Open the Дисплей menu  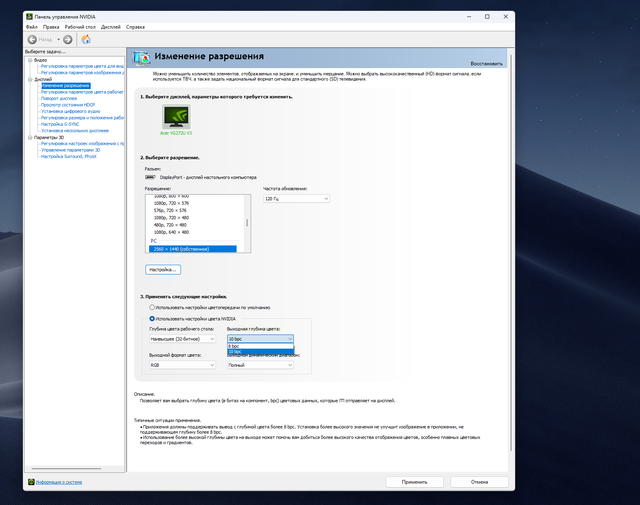point(111,27)
